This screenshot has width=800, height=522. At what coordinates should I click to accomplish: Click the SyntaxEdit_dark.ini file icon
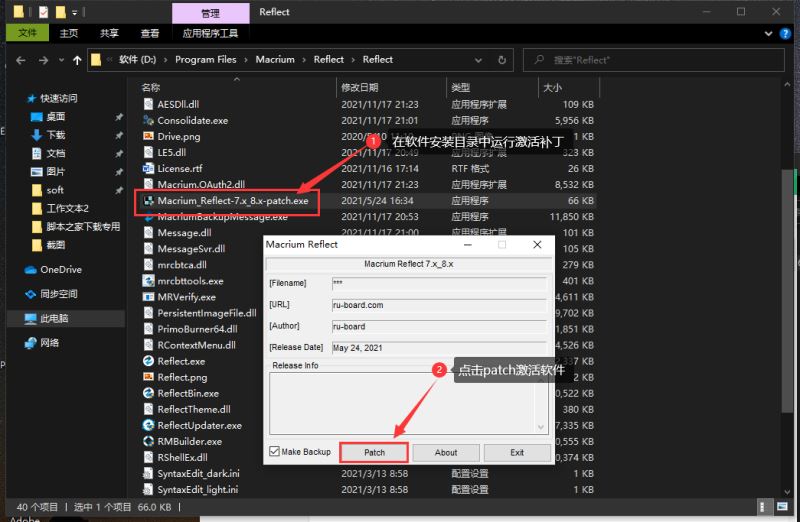148,474
